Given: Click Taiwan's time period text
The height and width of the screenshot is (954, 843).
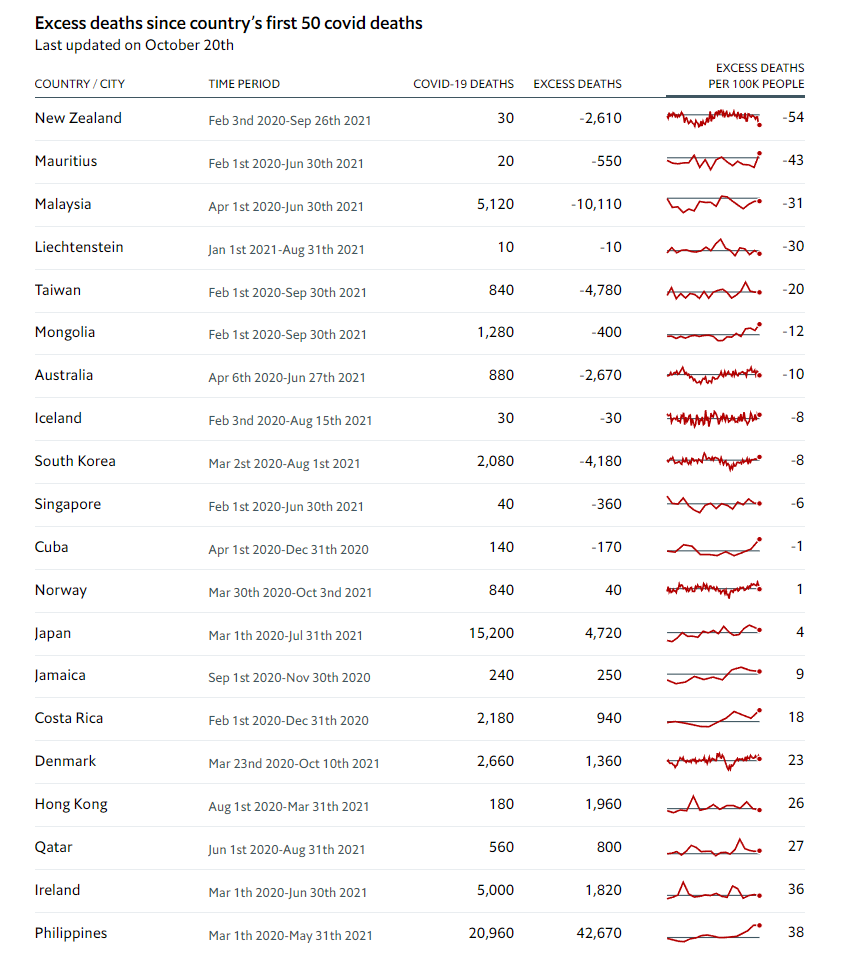Looking at the screenshot, I should pos(287,292).
